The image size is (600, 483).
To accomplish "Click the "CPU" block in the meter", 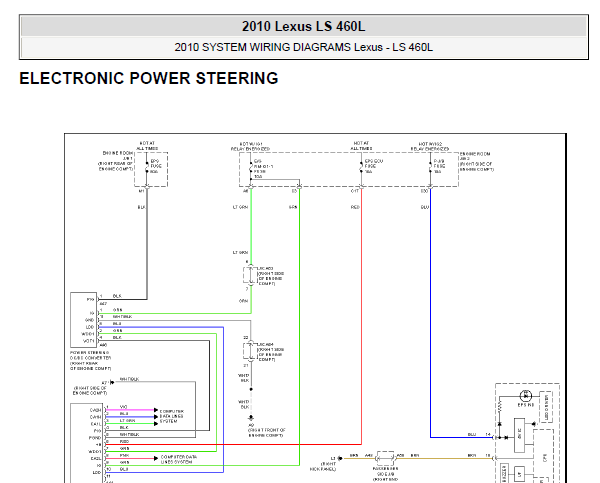I will [545, 457].
